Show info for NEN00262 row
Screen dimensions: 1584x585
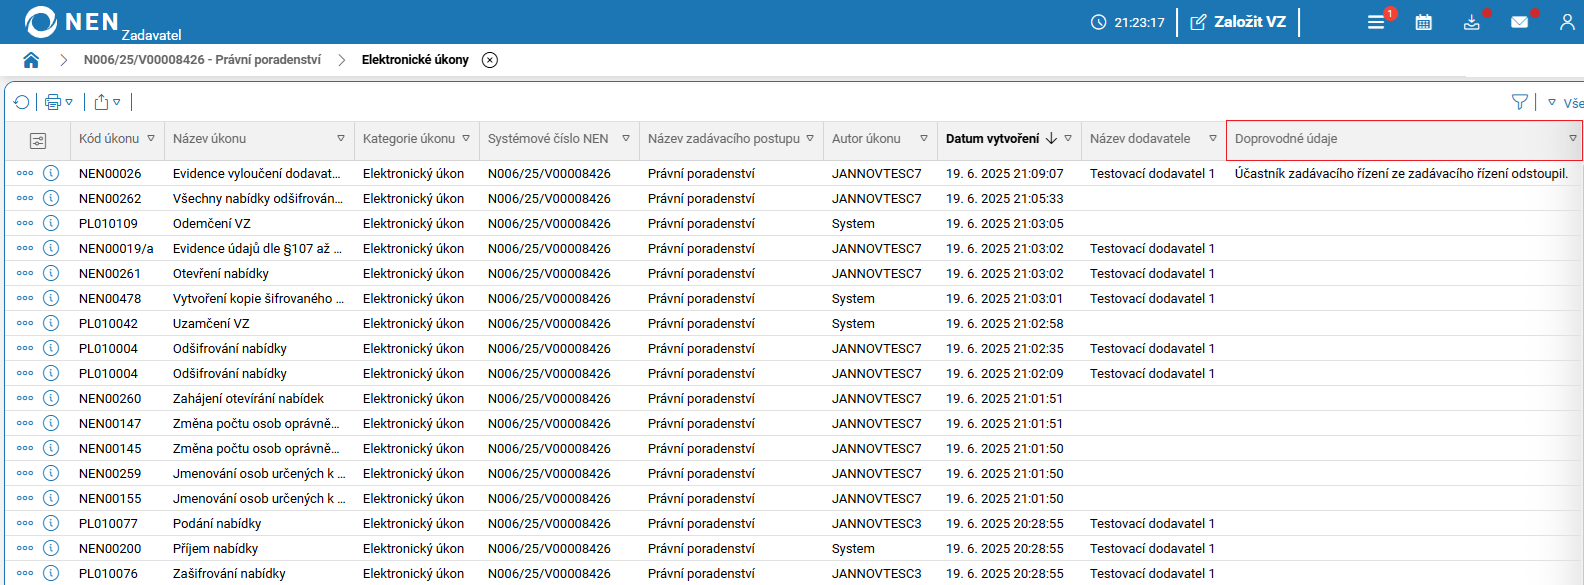click(x=51, y=198)
